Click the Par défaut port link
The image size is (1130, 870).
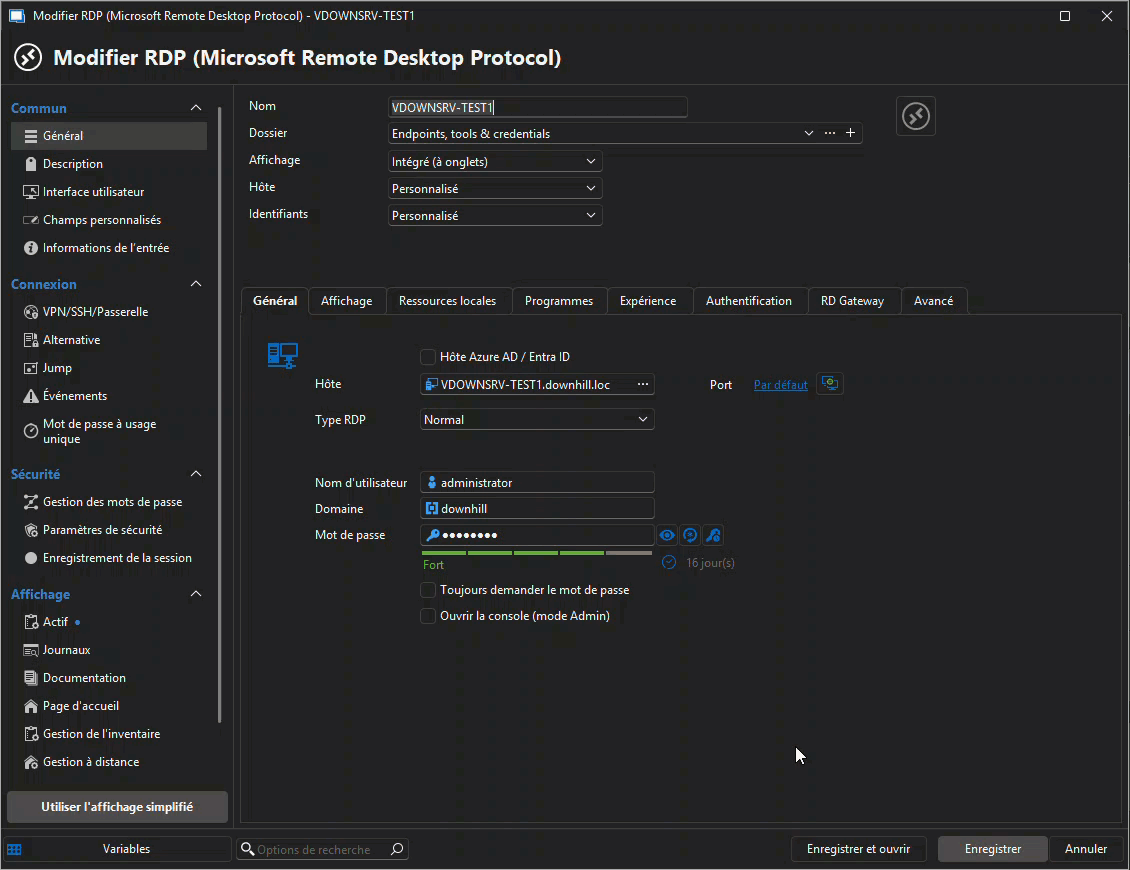780,384
